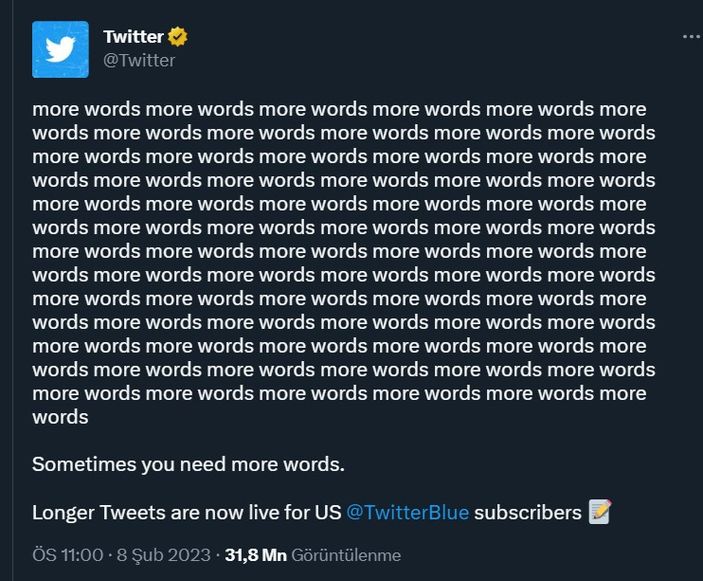Click the first line of the tweet body

click(339, 109)
